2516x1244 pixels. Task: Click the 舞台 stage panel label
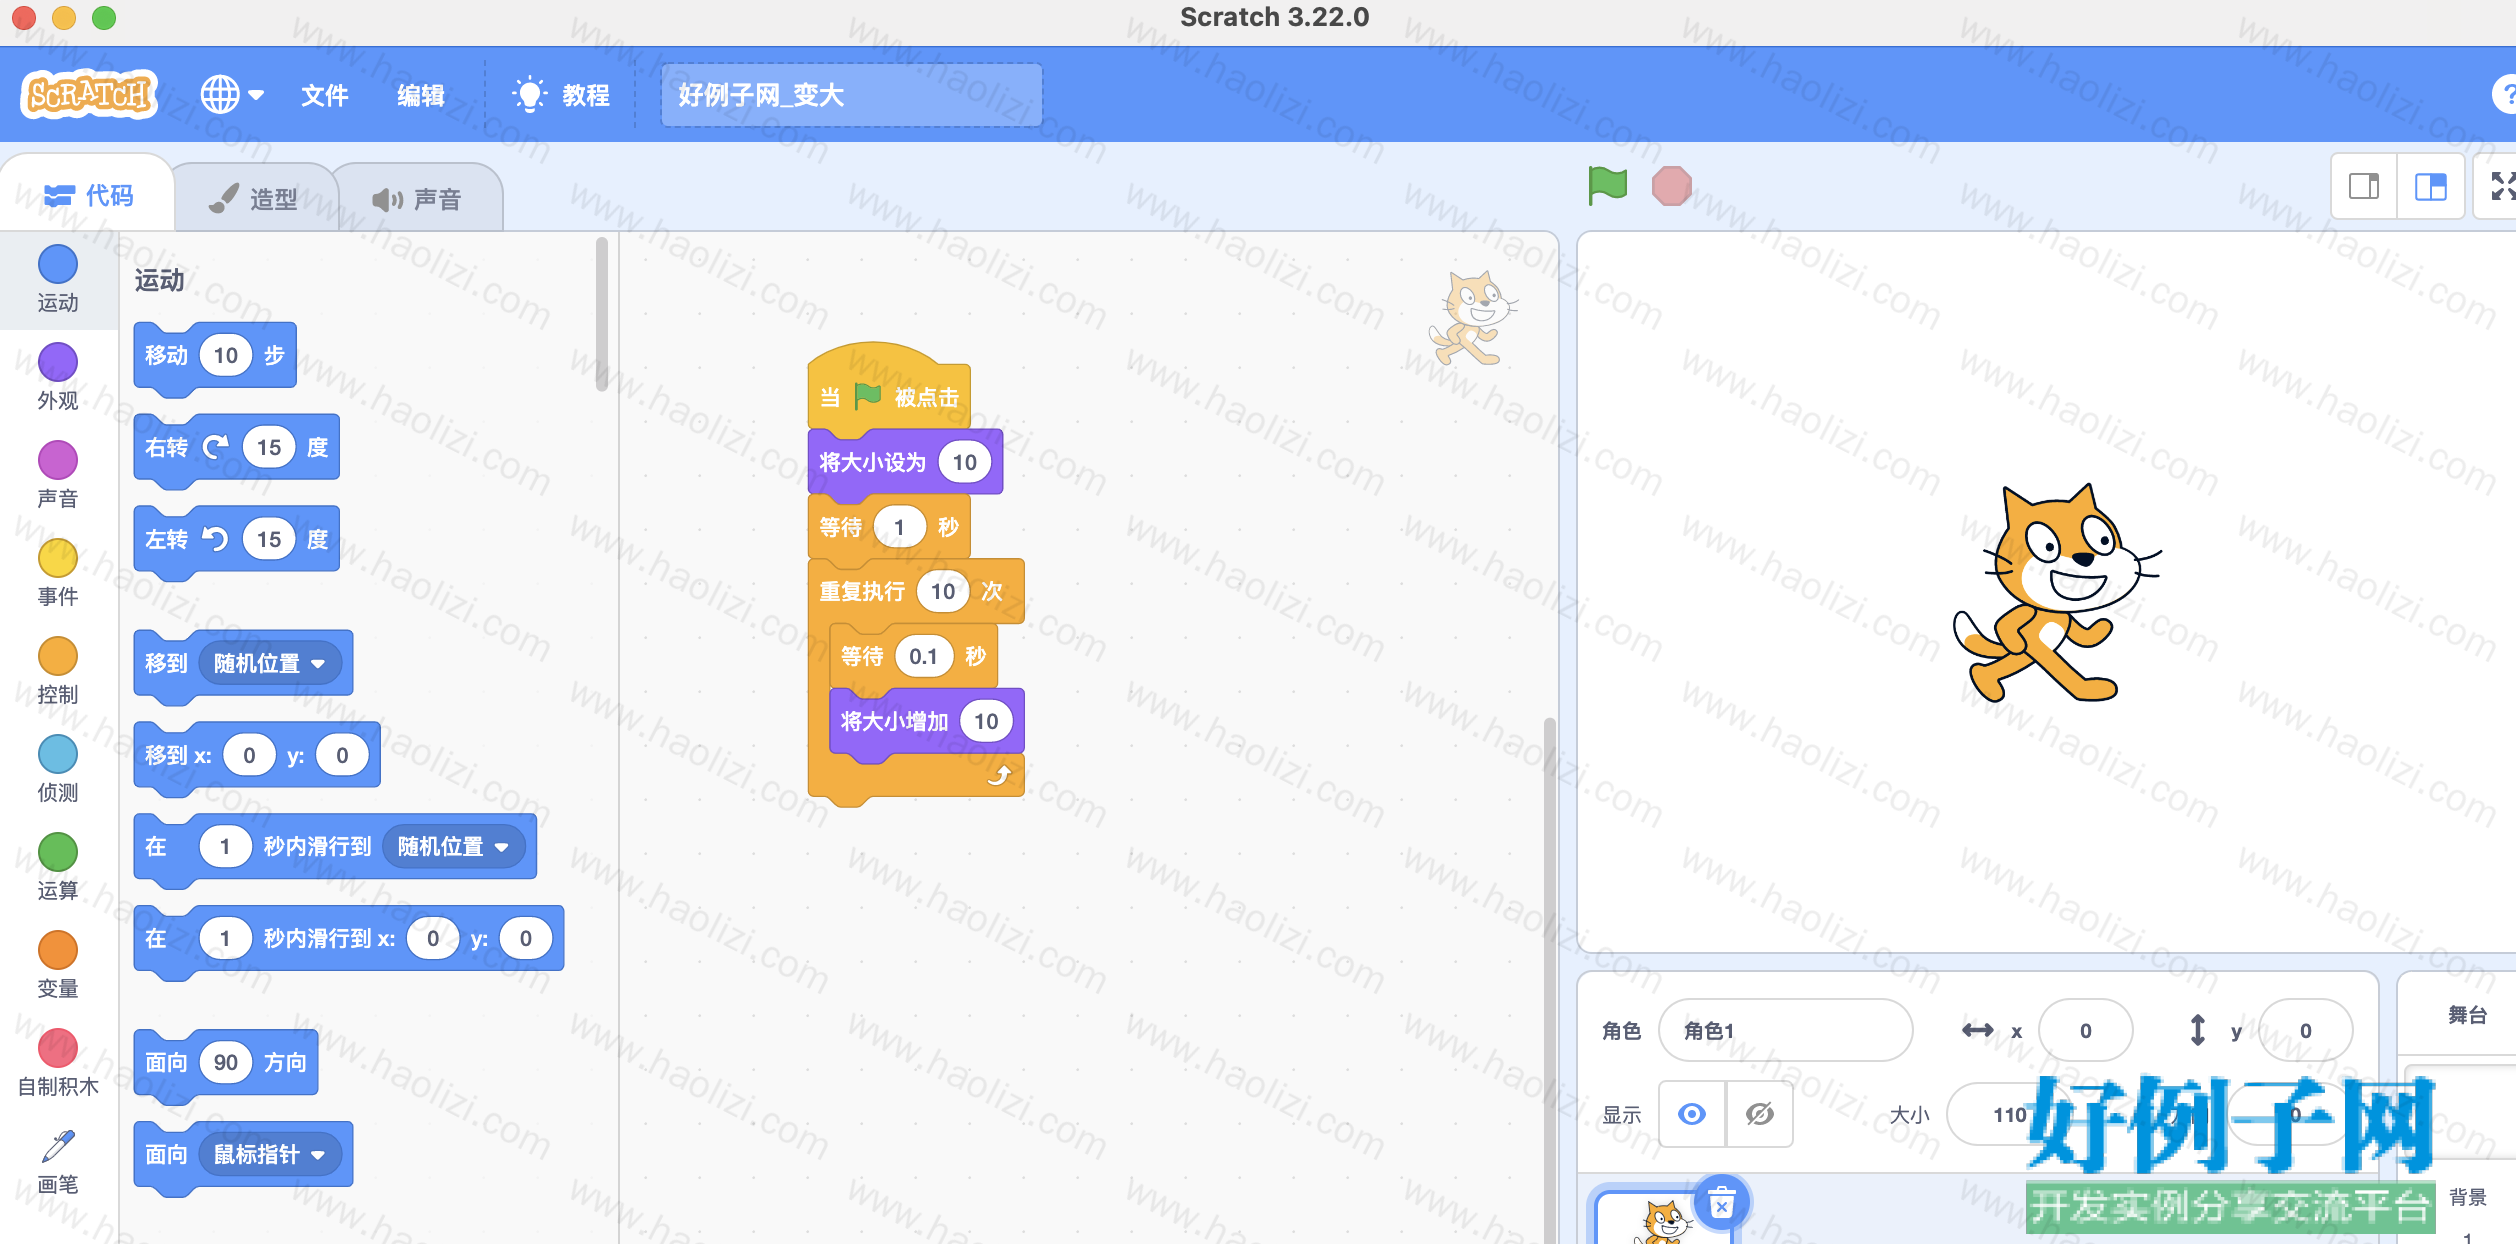pos(2467,1015)
